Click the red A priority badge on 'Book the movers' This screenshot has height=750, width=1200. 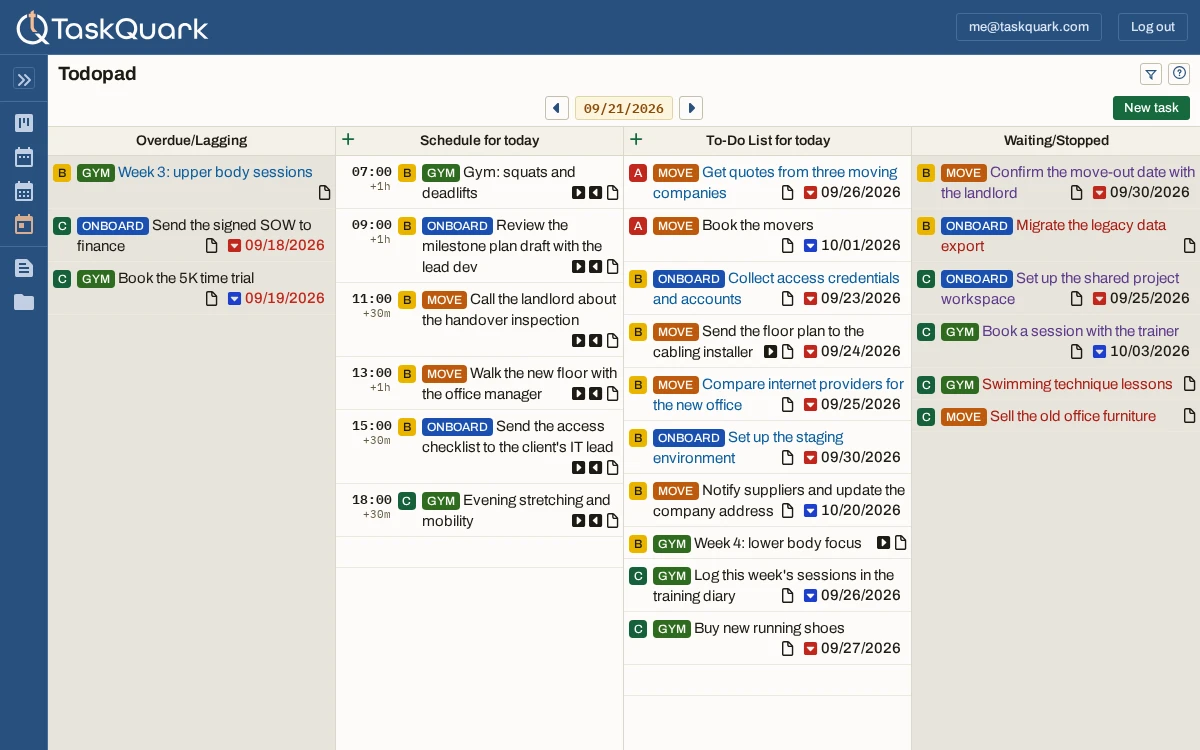click(638, 226)
